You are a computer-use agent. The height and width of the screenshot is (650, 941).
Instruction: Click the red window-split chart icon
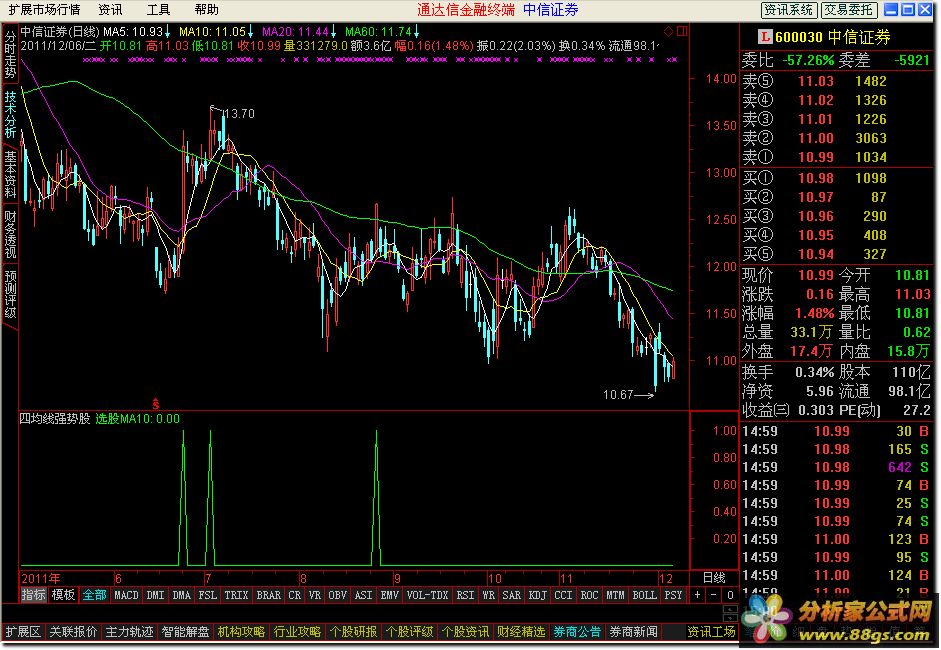[682, 31]
